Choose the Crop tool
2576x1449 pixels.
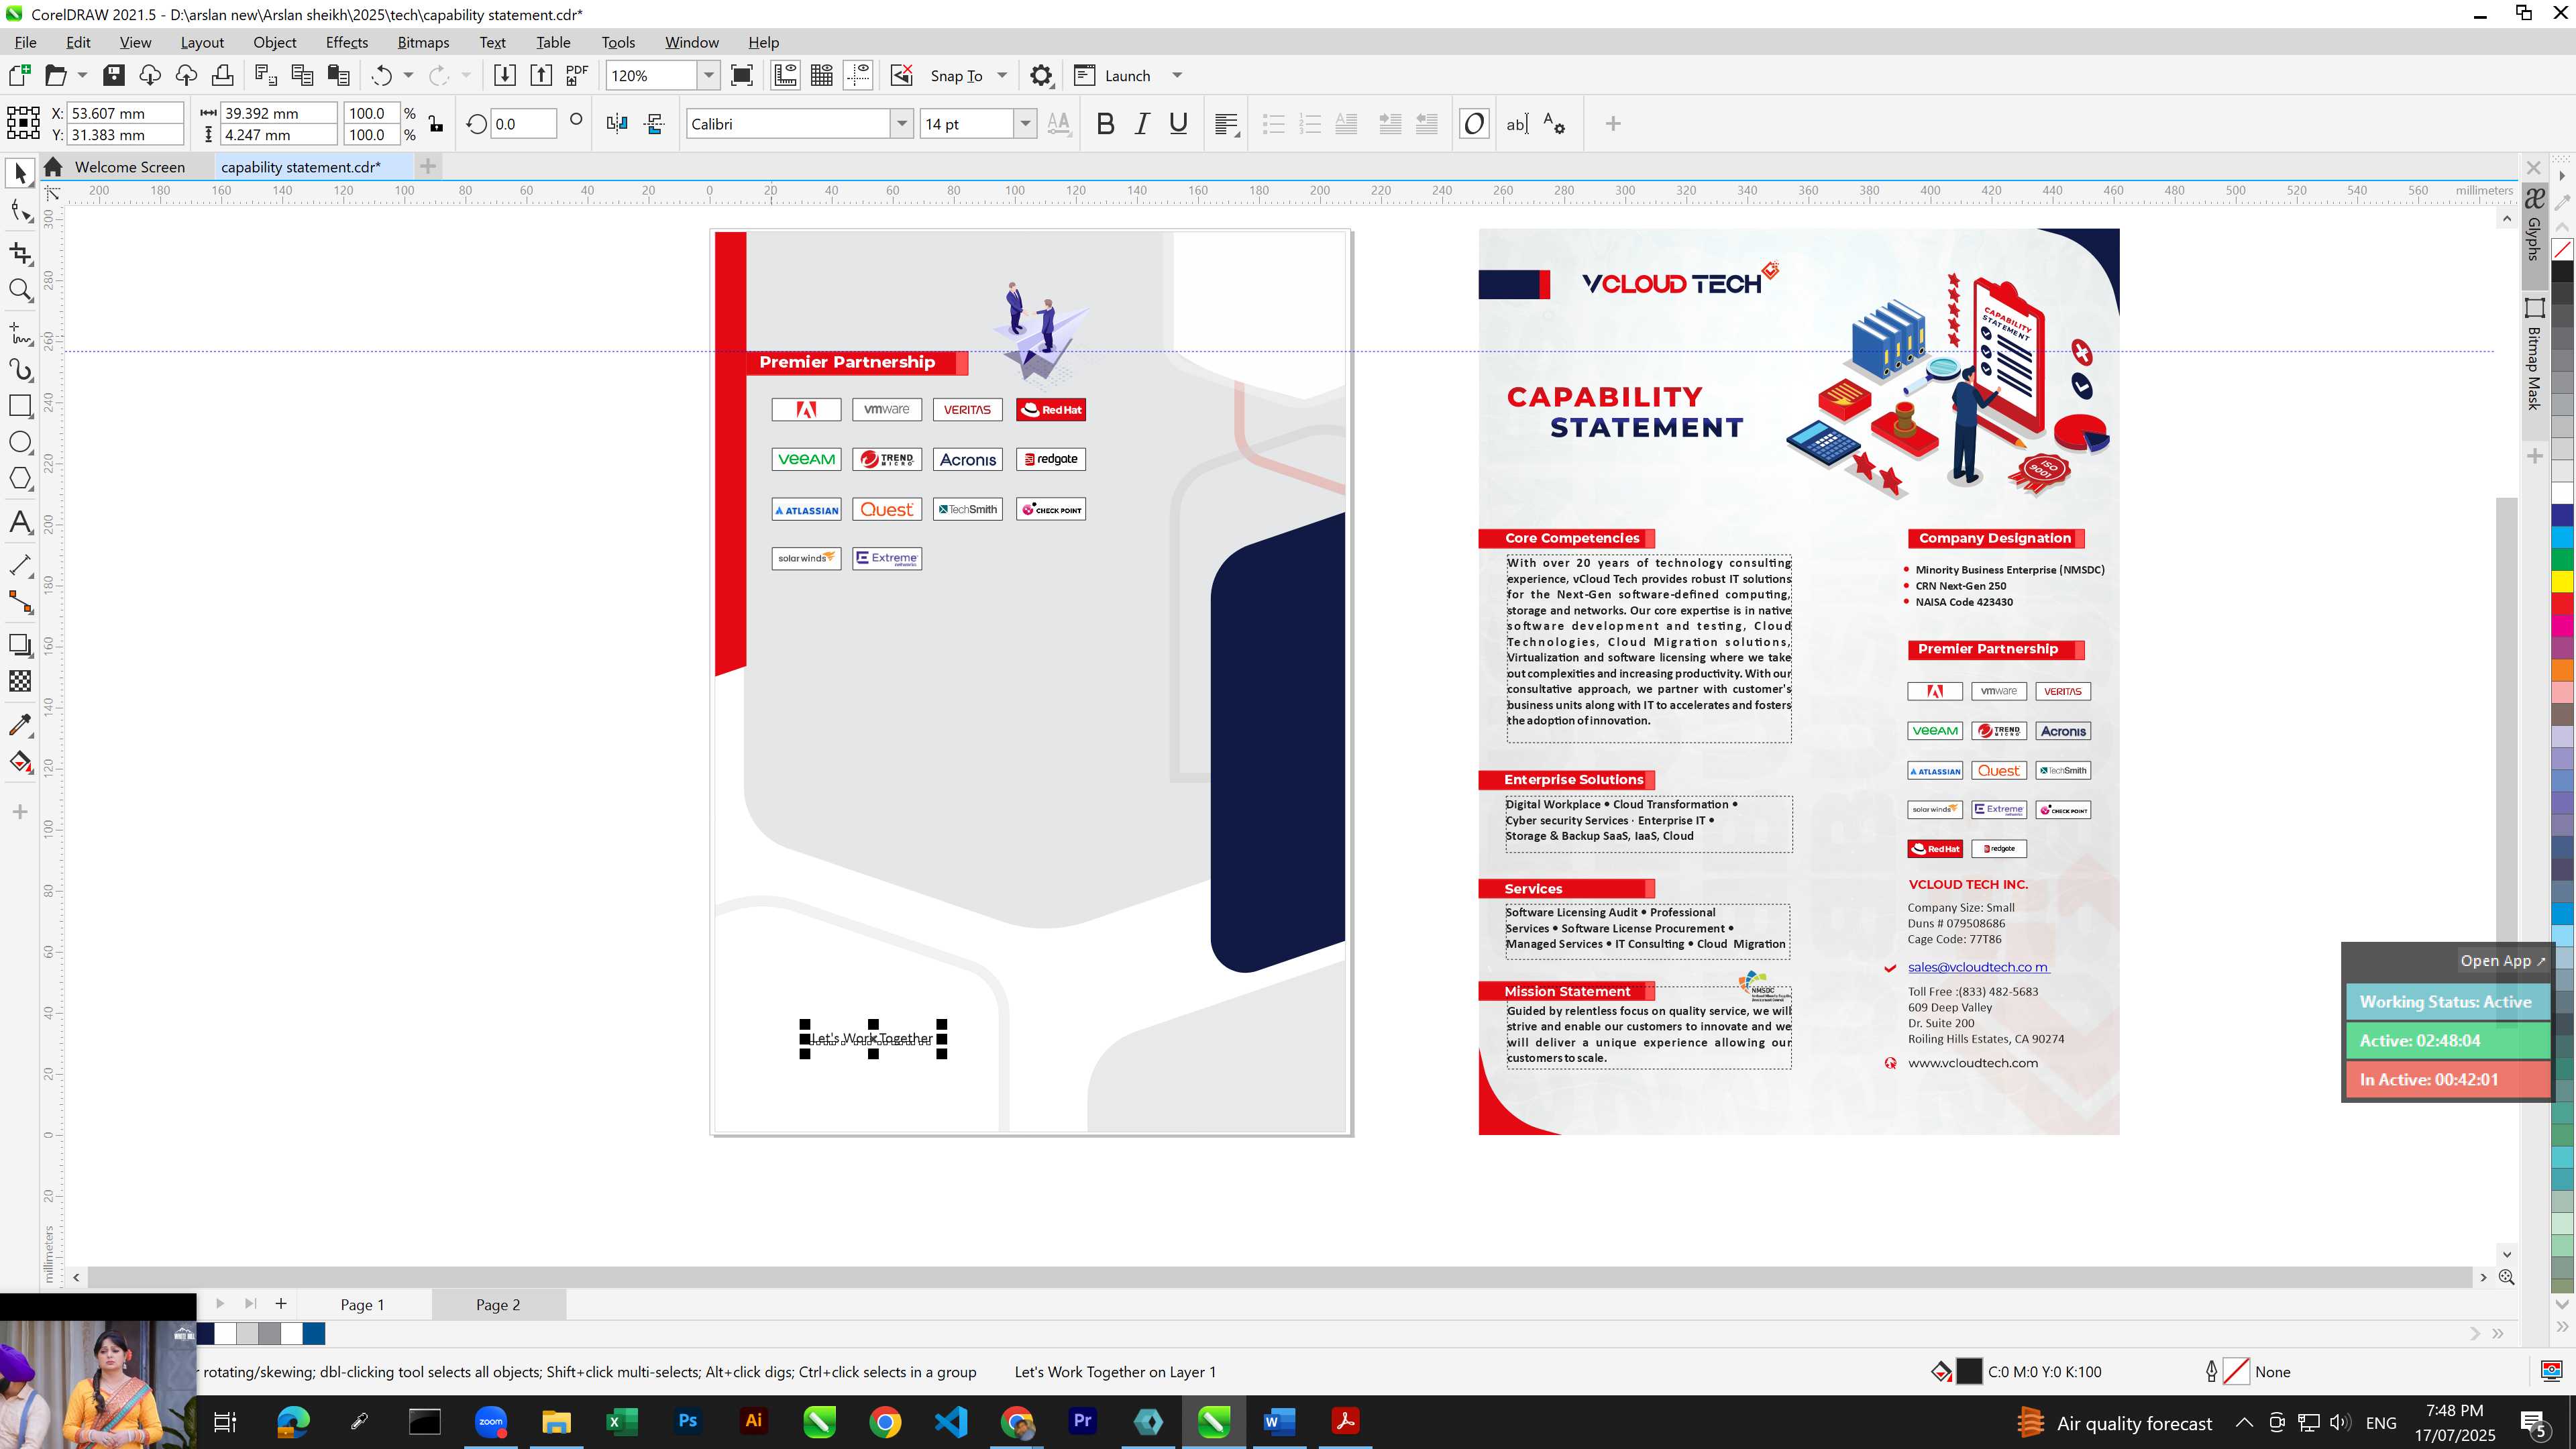point(20,253)
